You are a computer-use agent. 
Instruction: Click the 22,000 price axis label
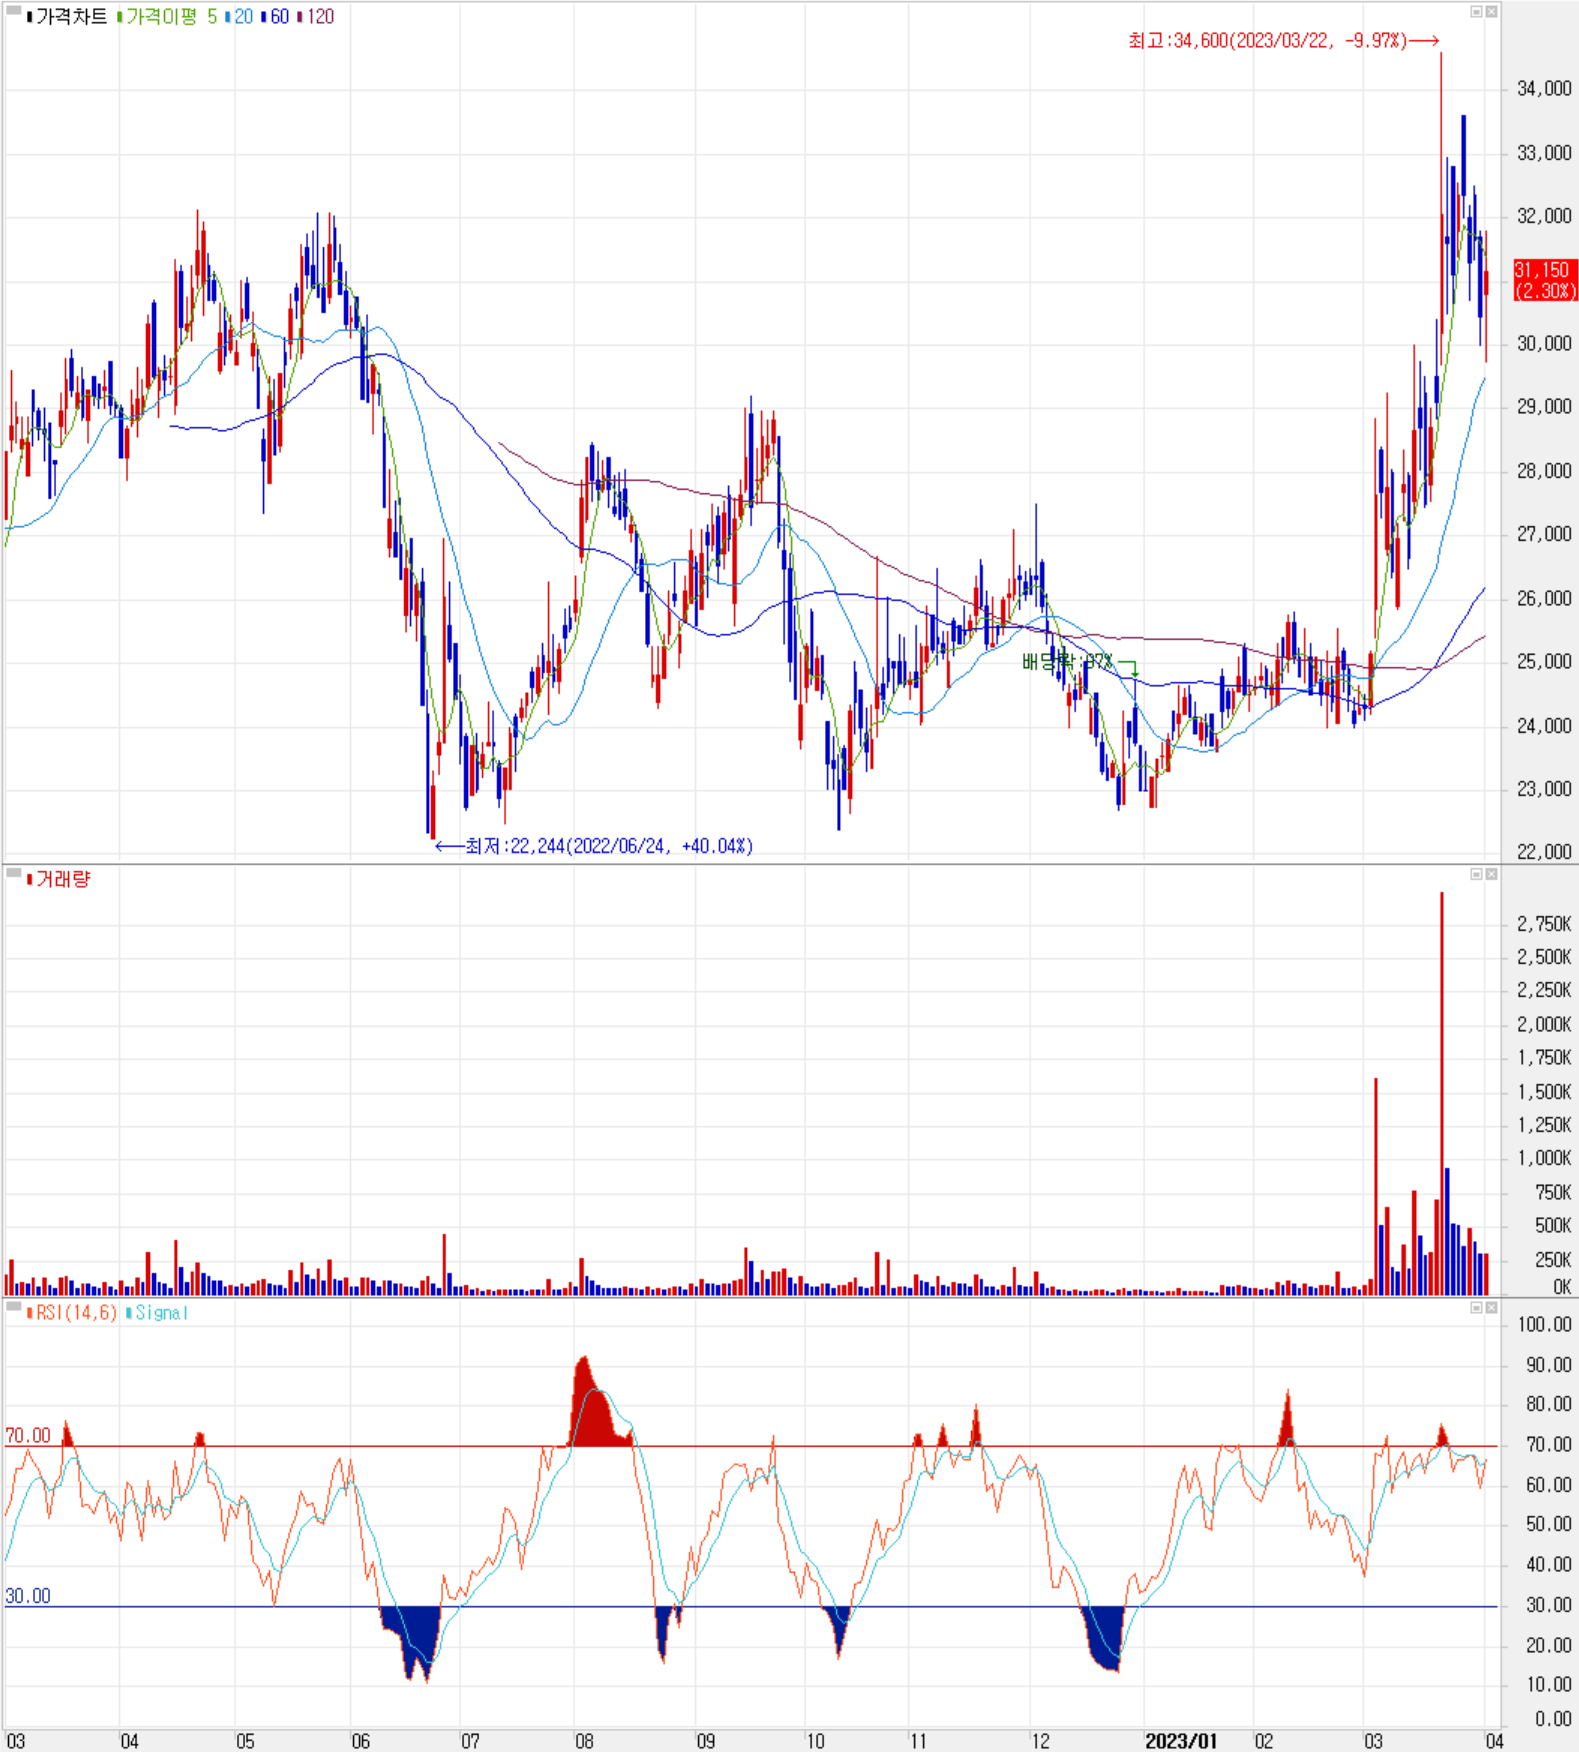[1544, 852]
